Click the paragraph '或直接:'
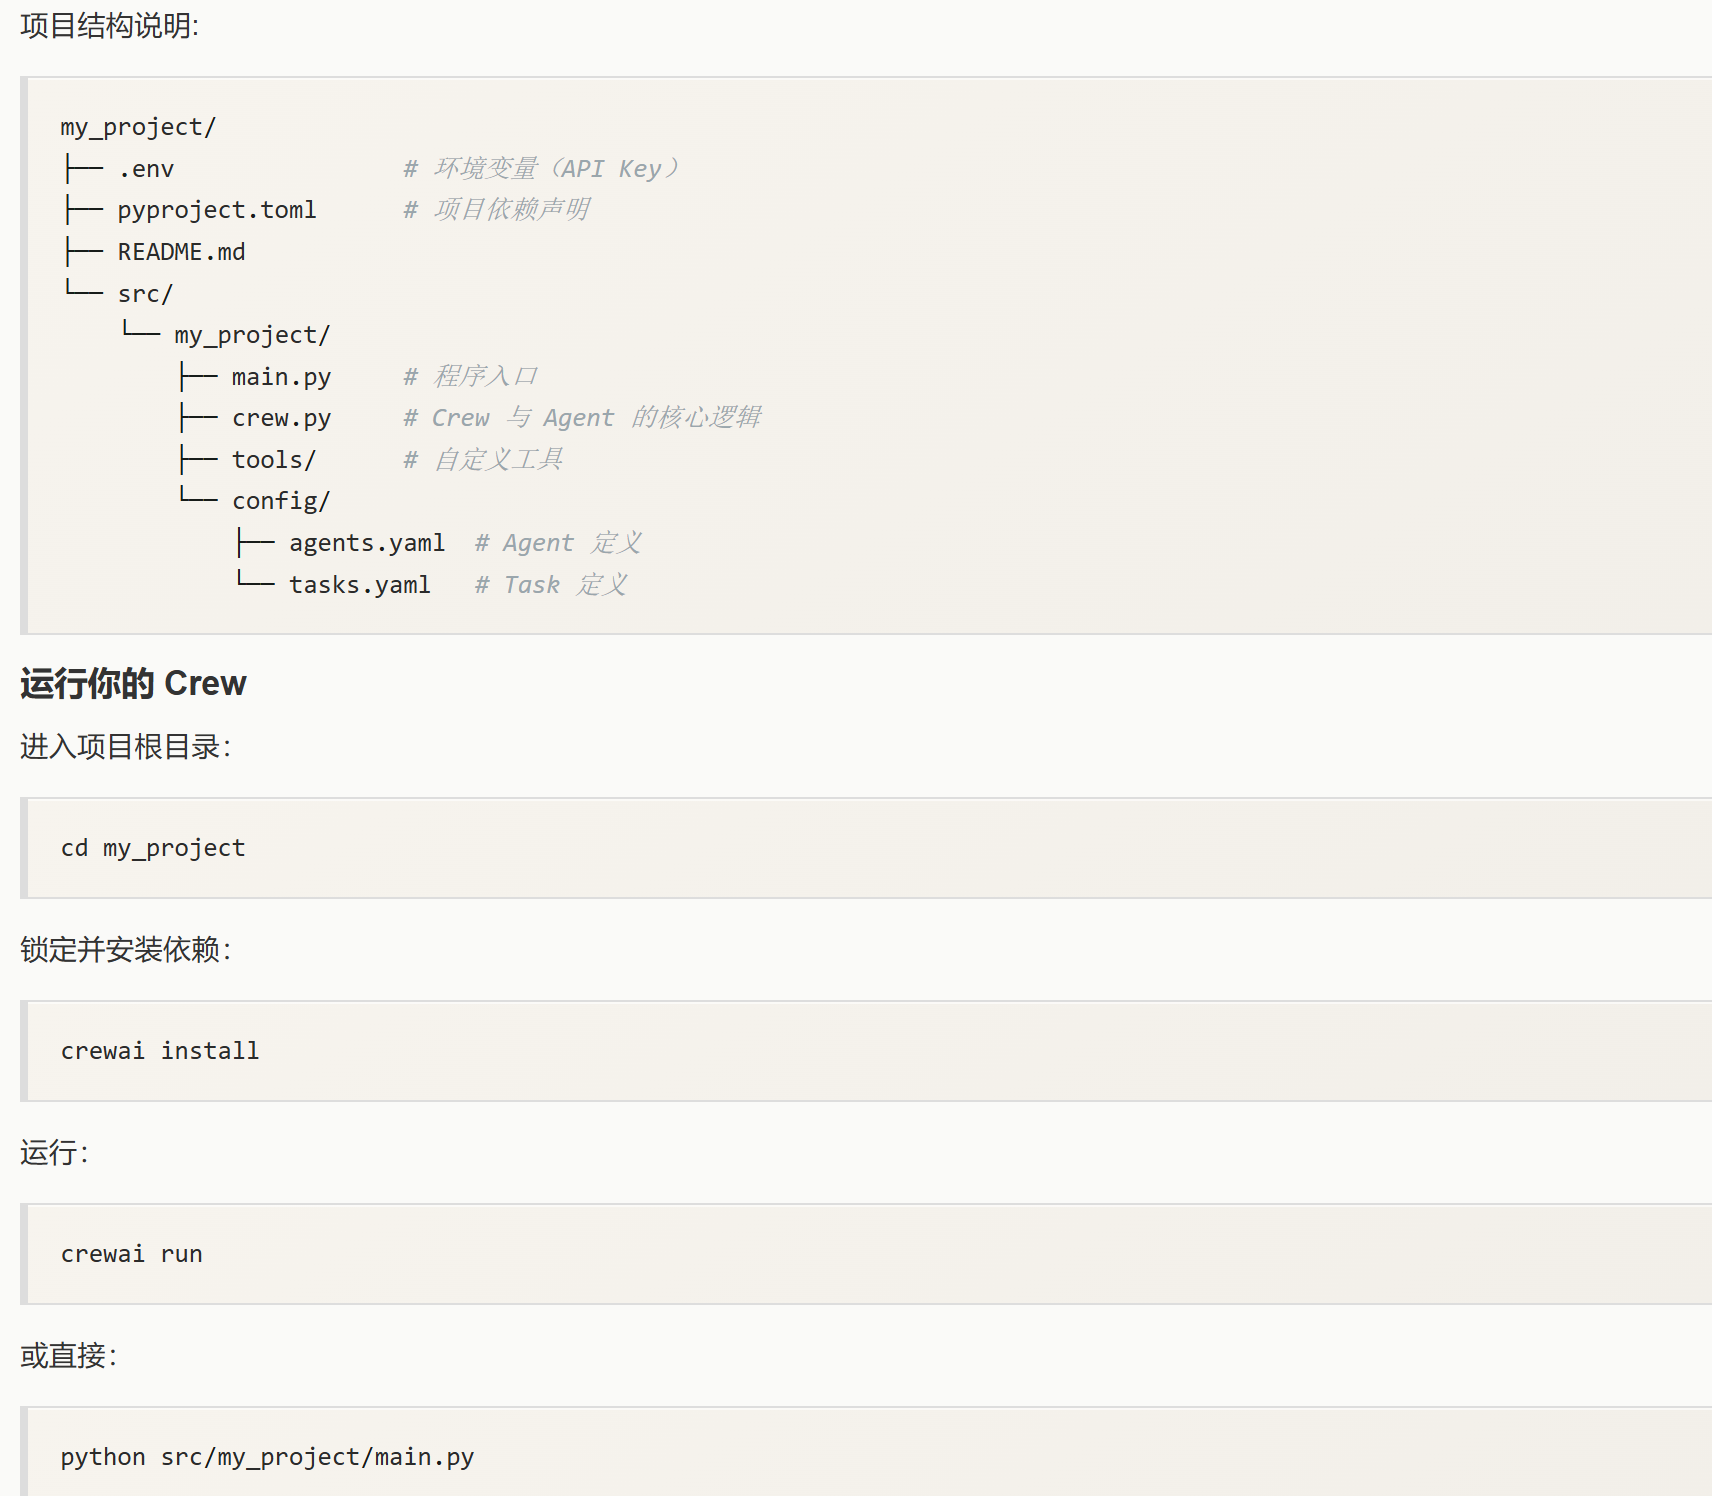This screenshot has width=1712, height=1496. coord(68,1356)
